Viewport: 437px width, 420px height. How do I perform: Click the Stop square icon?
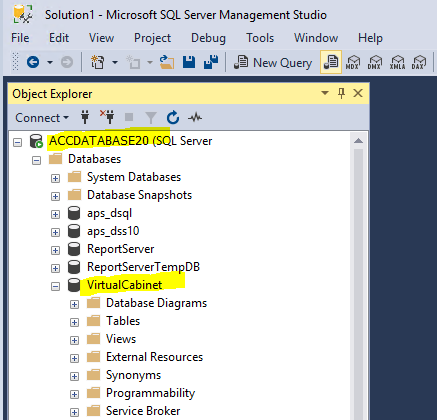point(129,117)
